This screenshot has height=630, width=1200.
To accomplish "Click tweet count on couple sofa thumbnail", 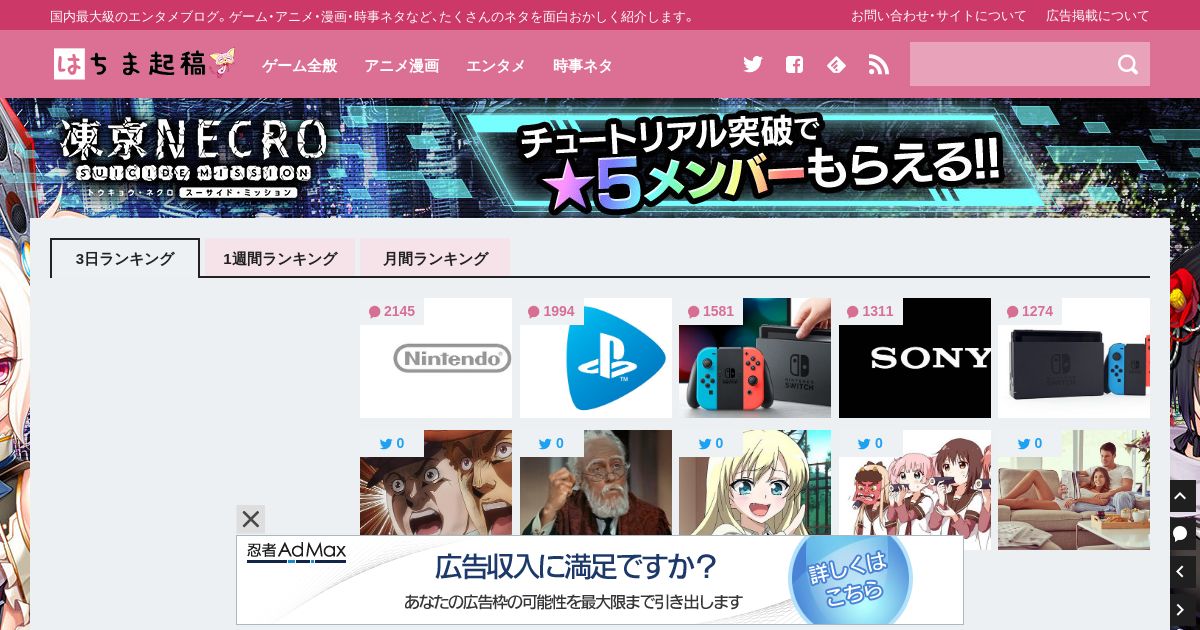I will point(1029,443).
